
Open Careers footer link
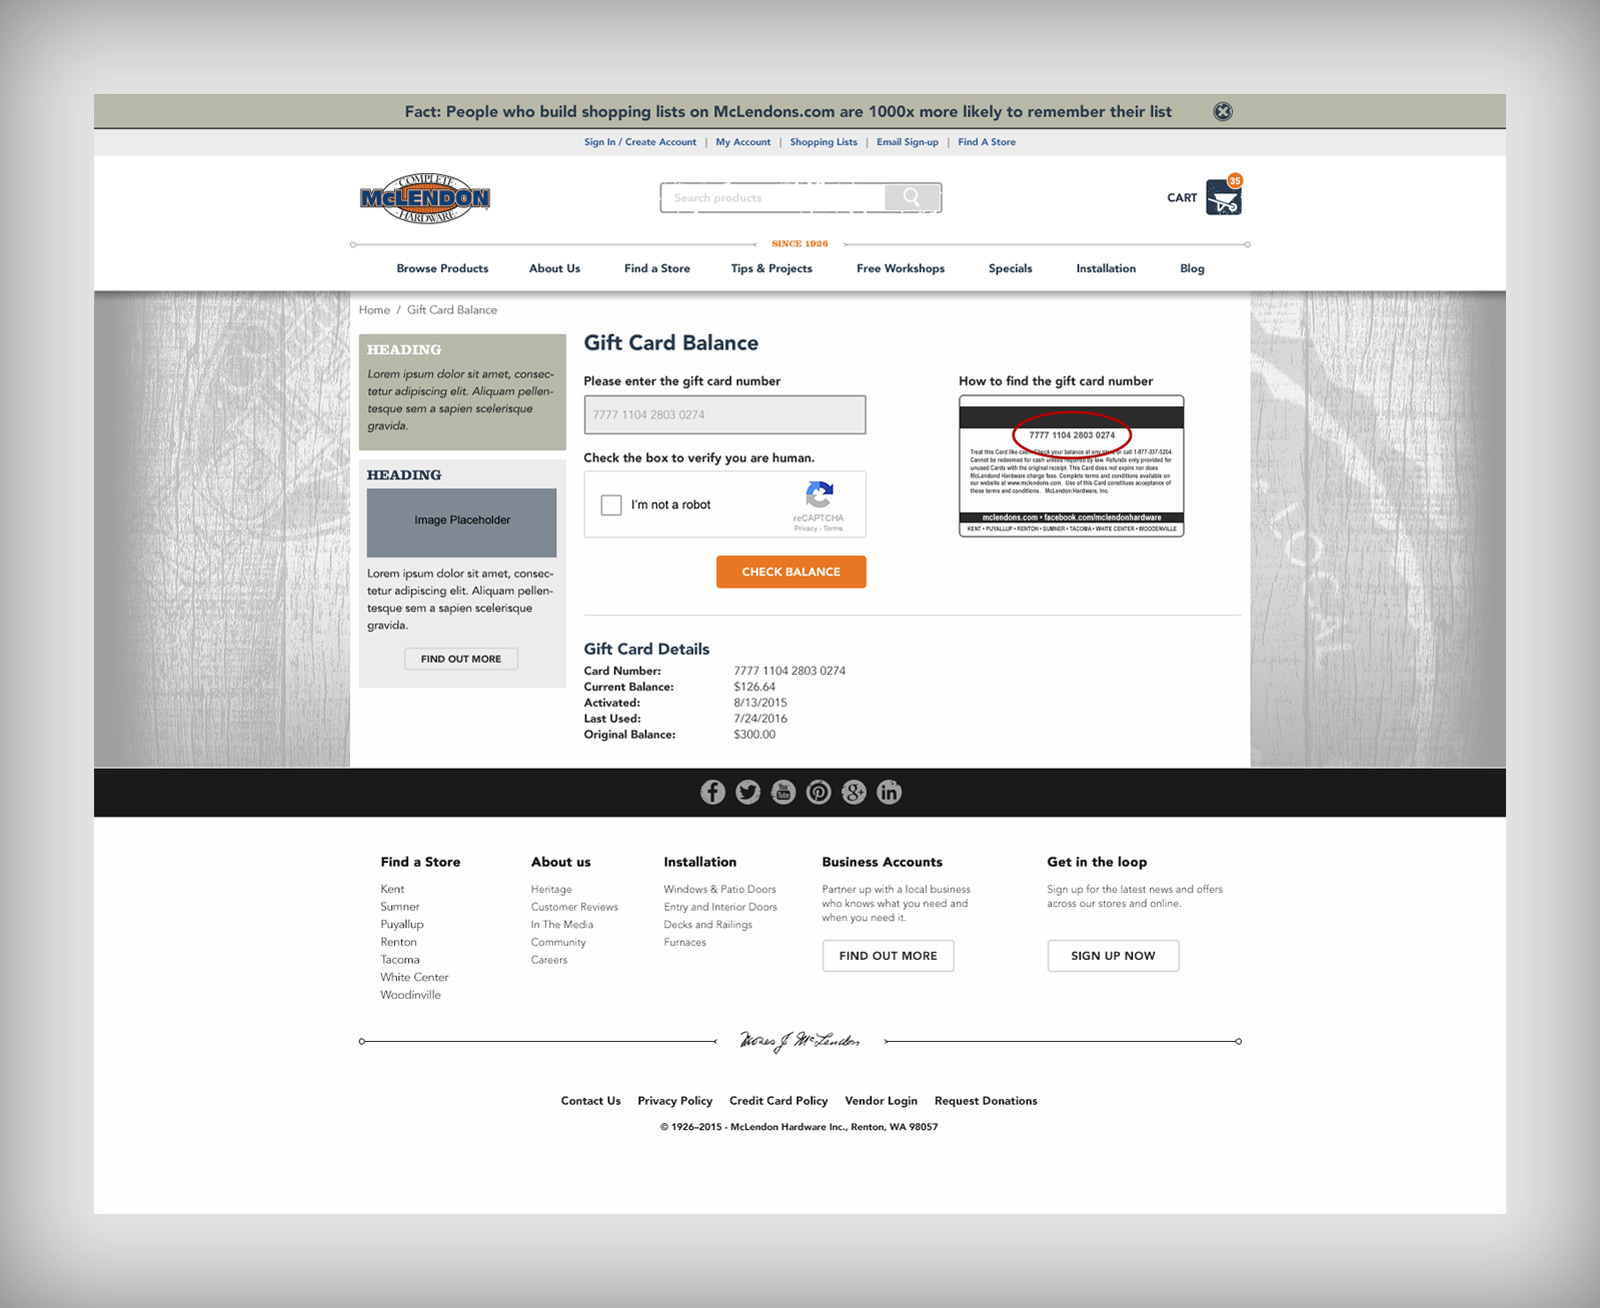click(x=549, y=960)
